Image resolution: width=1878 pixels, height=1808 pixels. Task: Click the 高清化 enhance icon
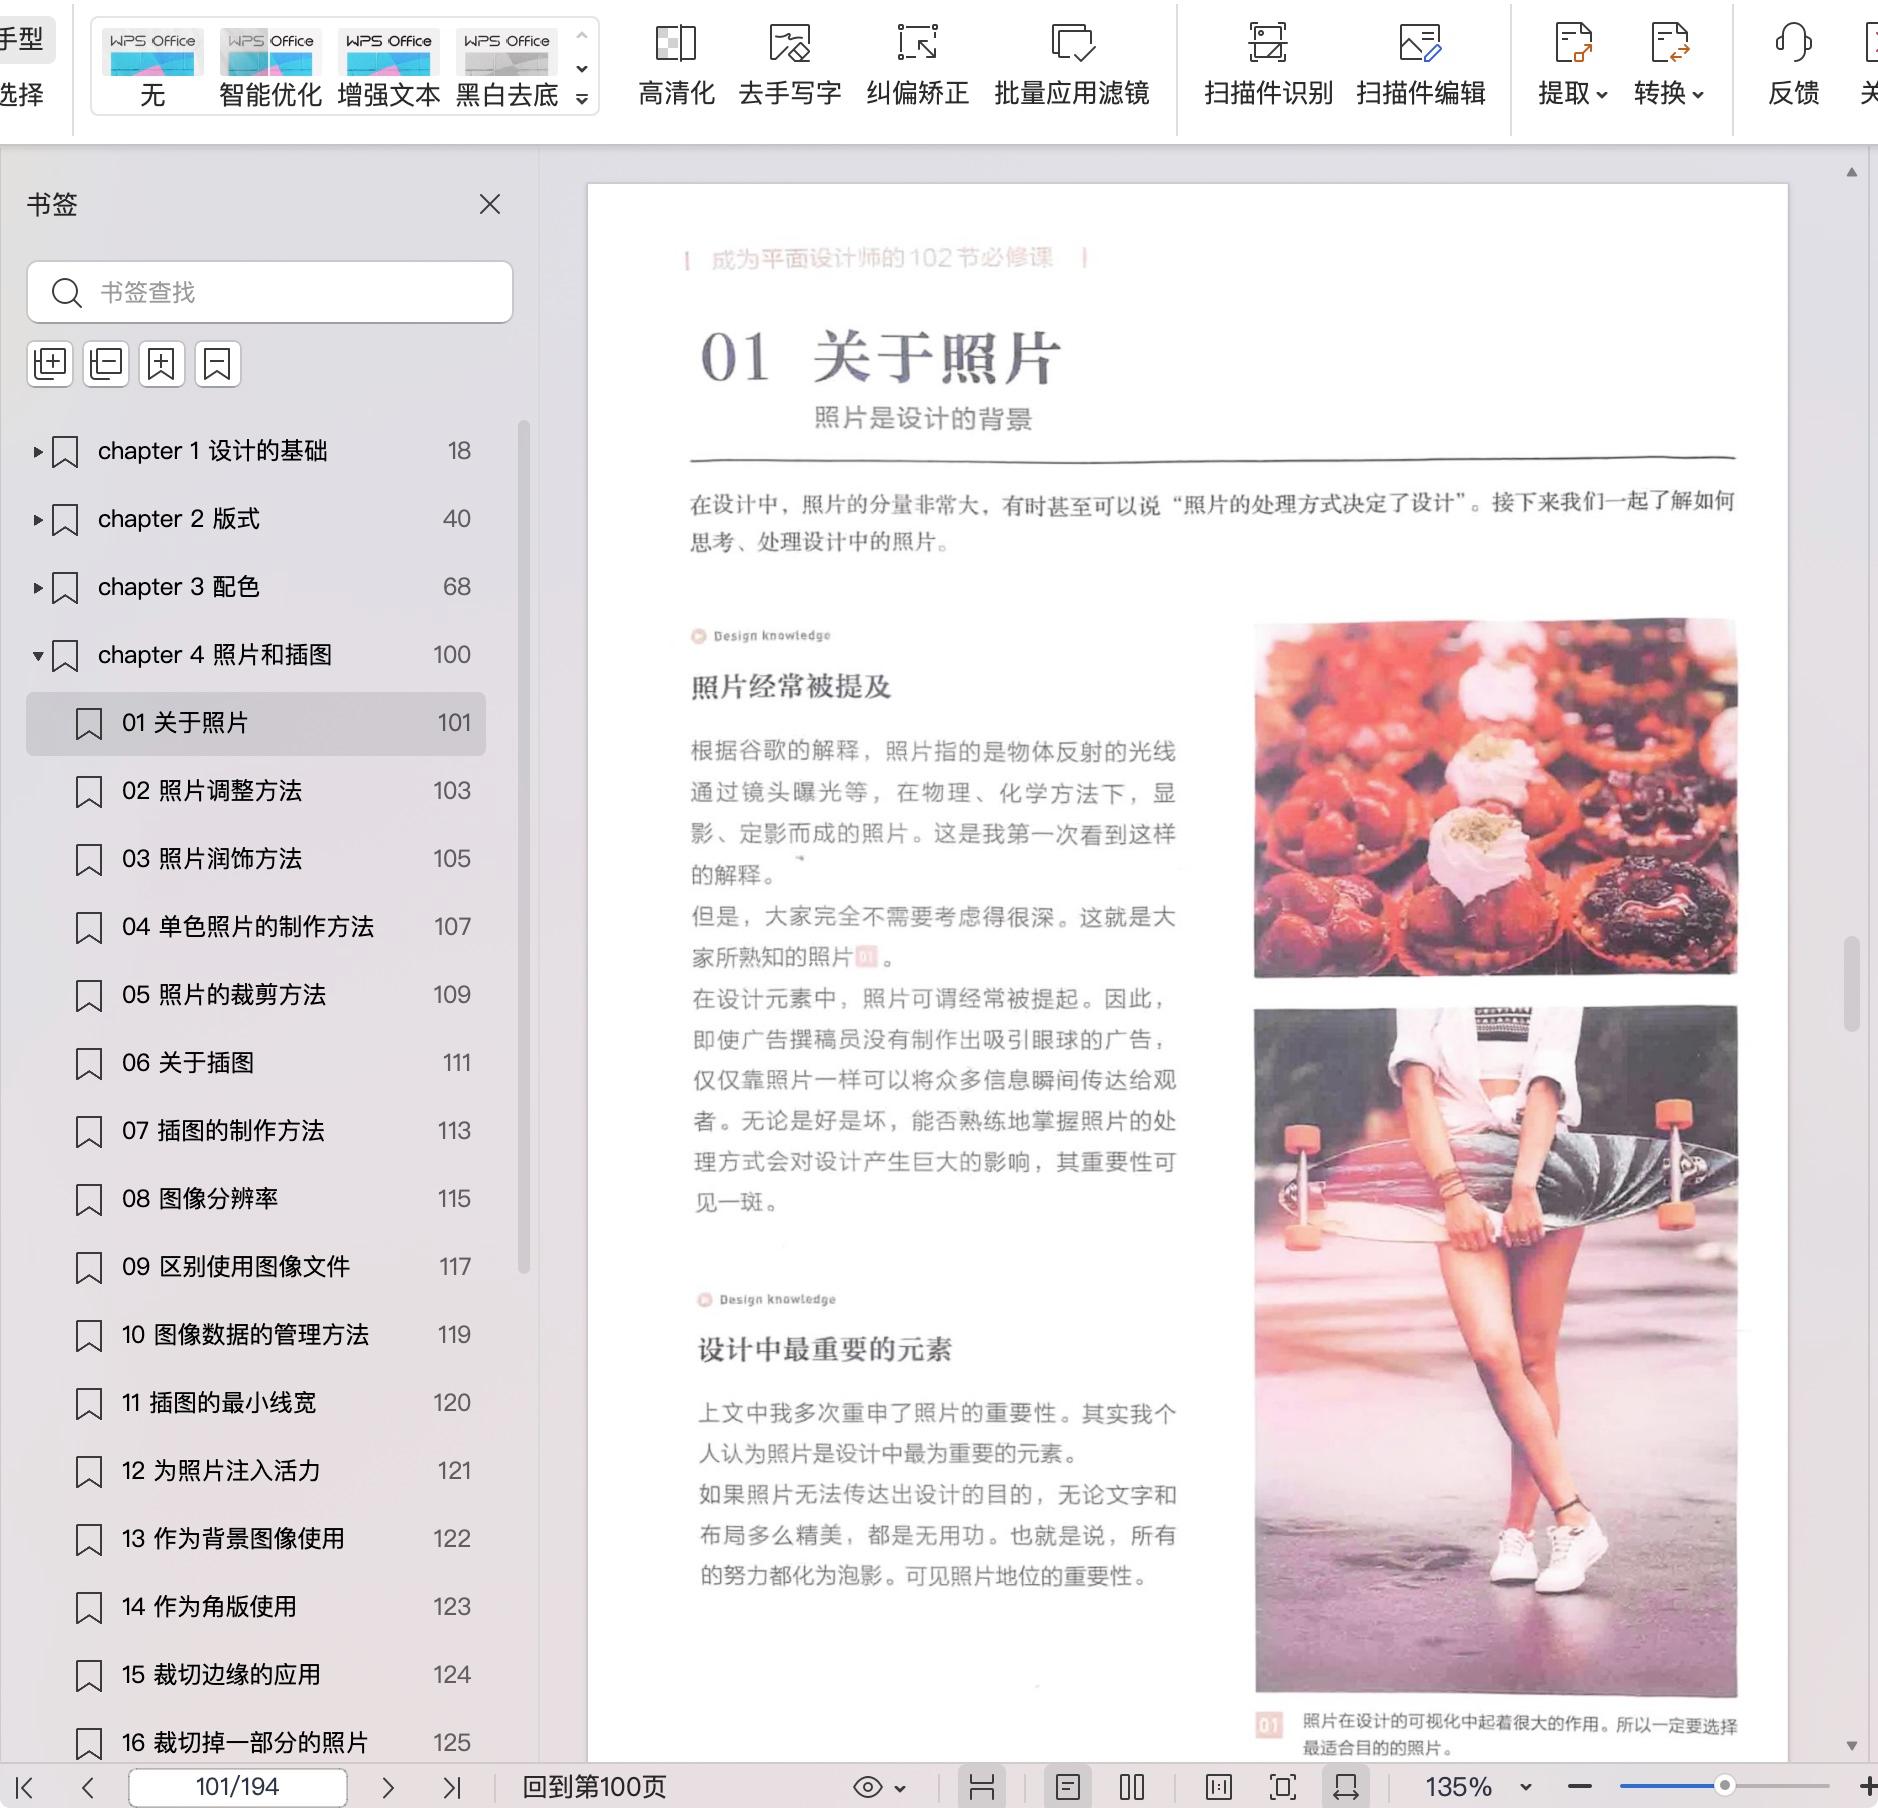point(676,44)
